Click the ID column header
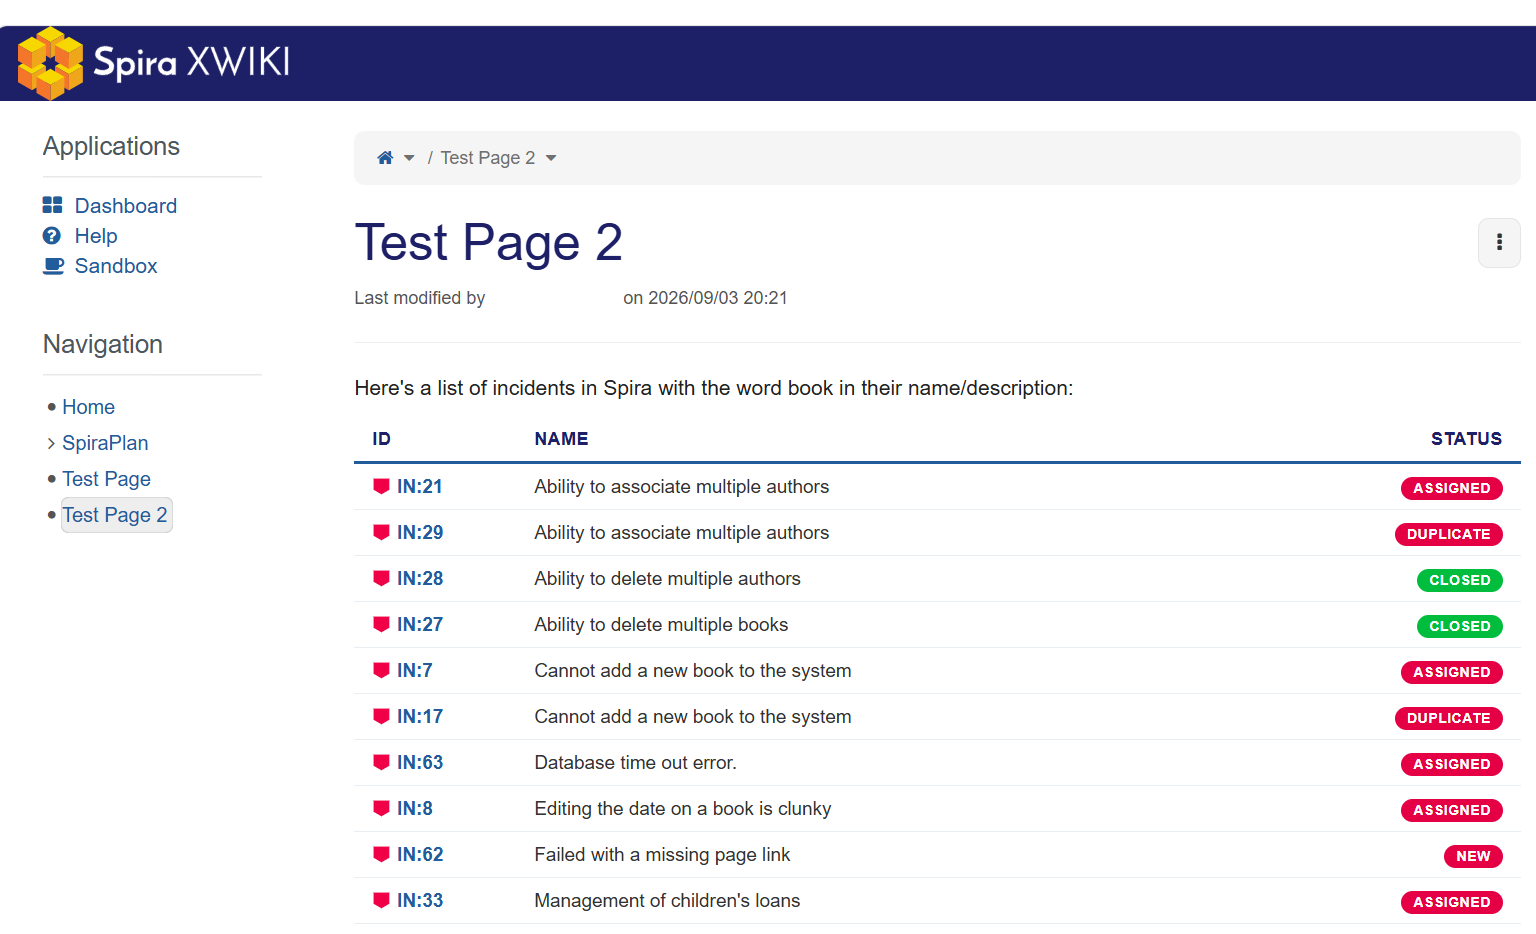The width and height of the screenshot is (1536, 934). coord(382,439)
